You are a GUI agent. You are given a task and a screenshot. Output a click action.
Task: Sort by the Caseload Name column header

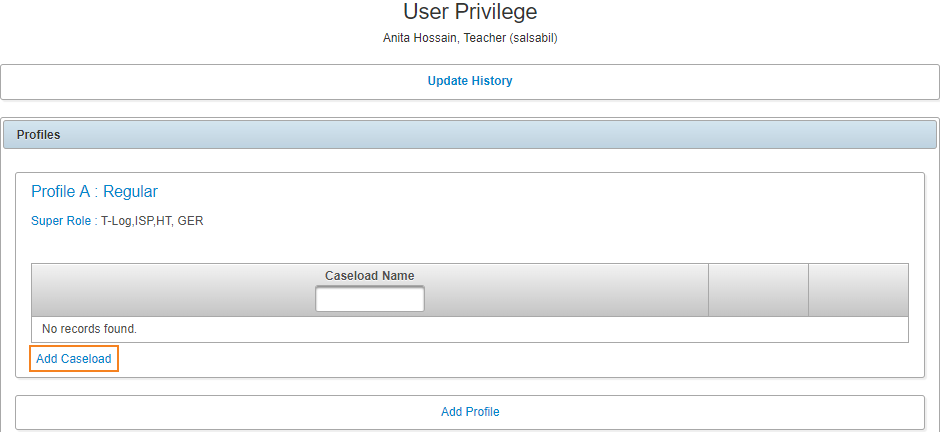pyautogui.click(x=370, y=276)
